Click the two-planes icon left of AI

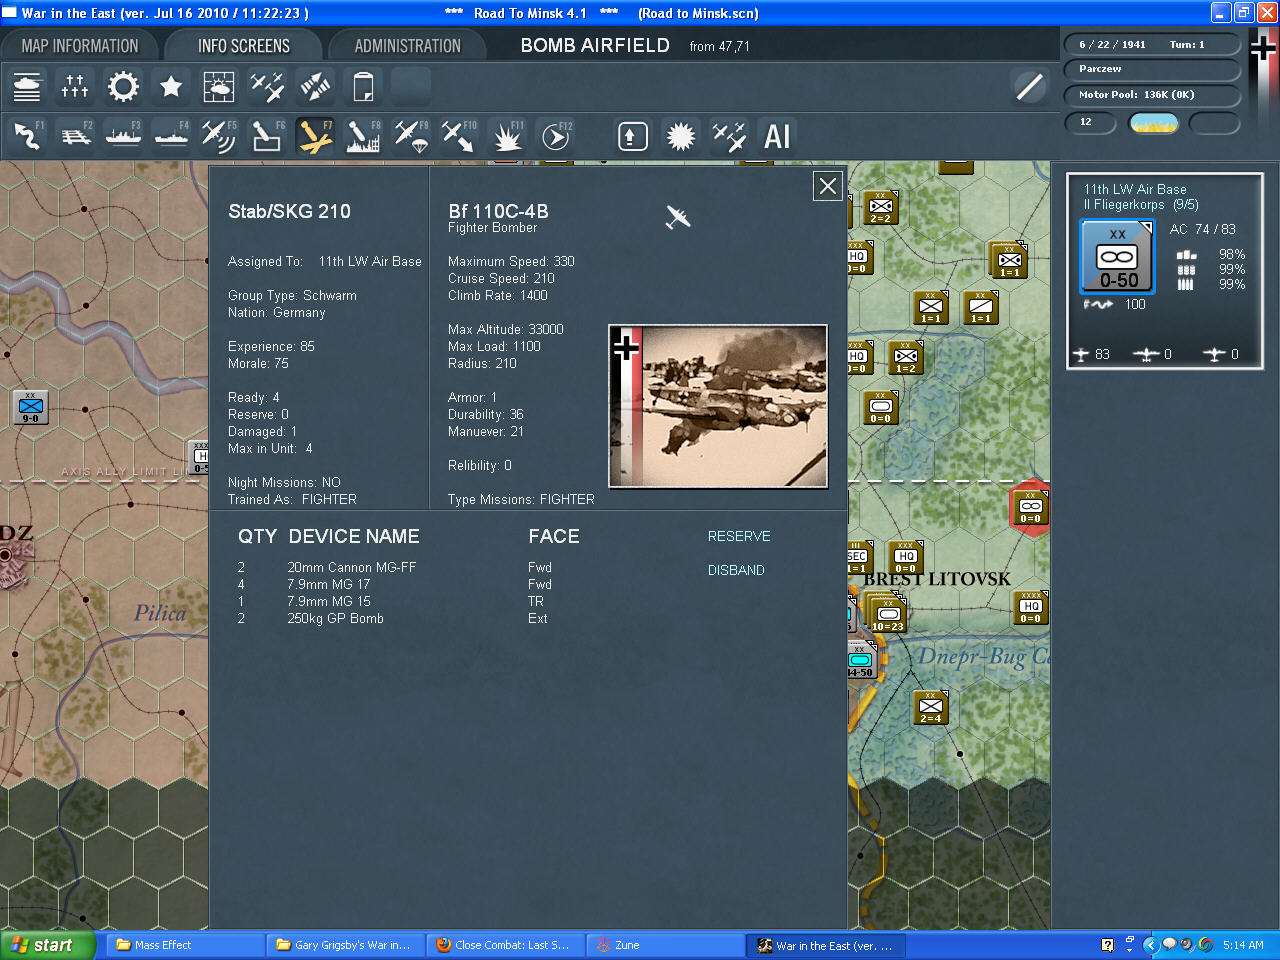729,136
